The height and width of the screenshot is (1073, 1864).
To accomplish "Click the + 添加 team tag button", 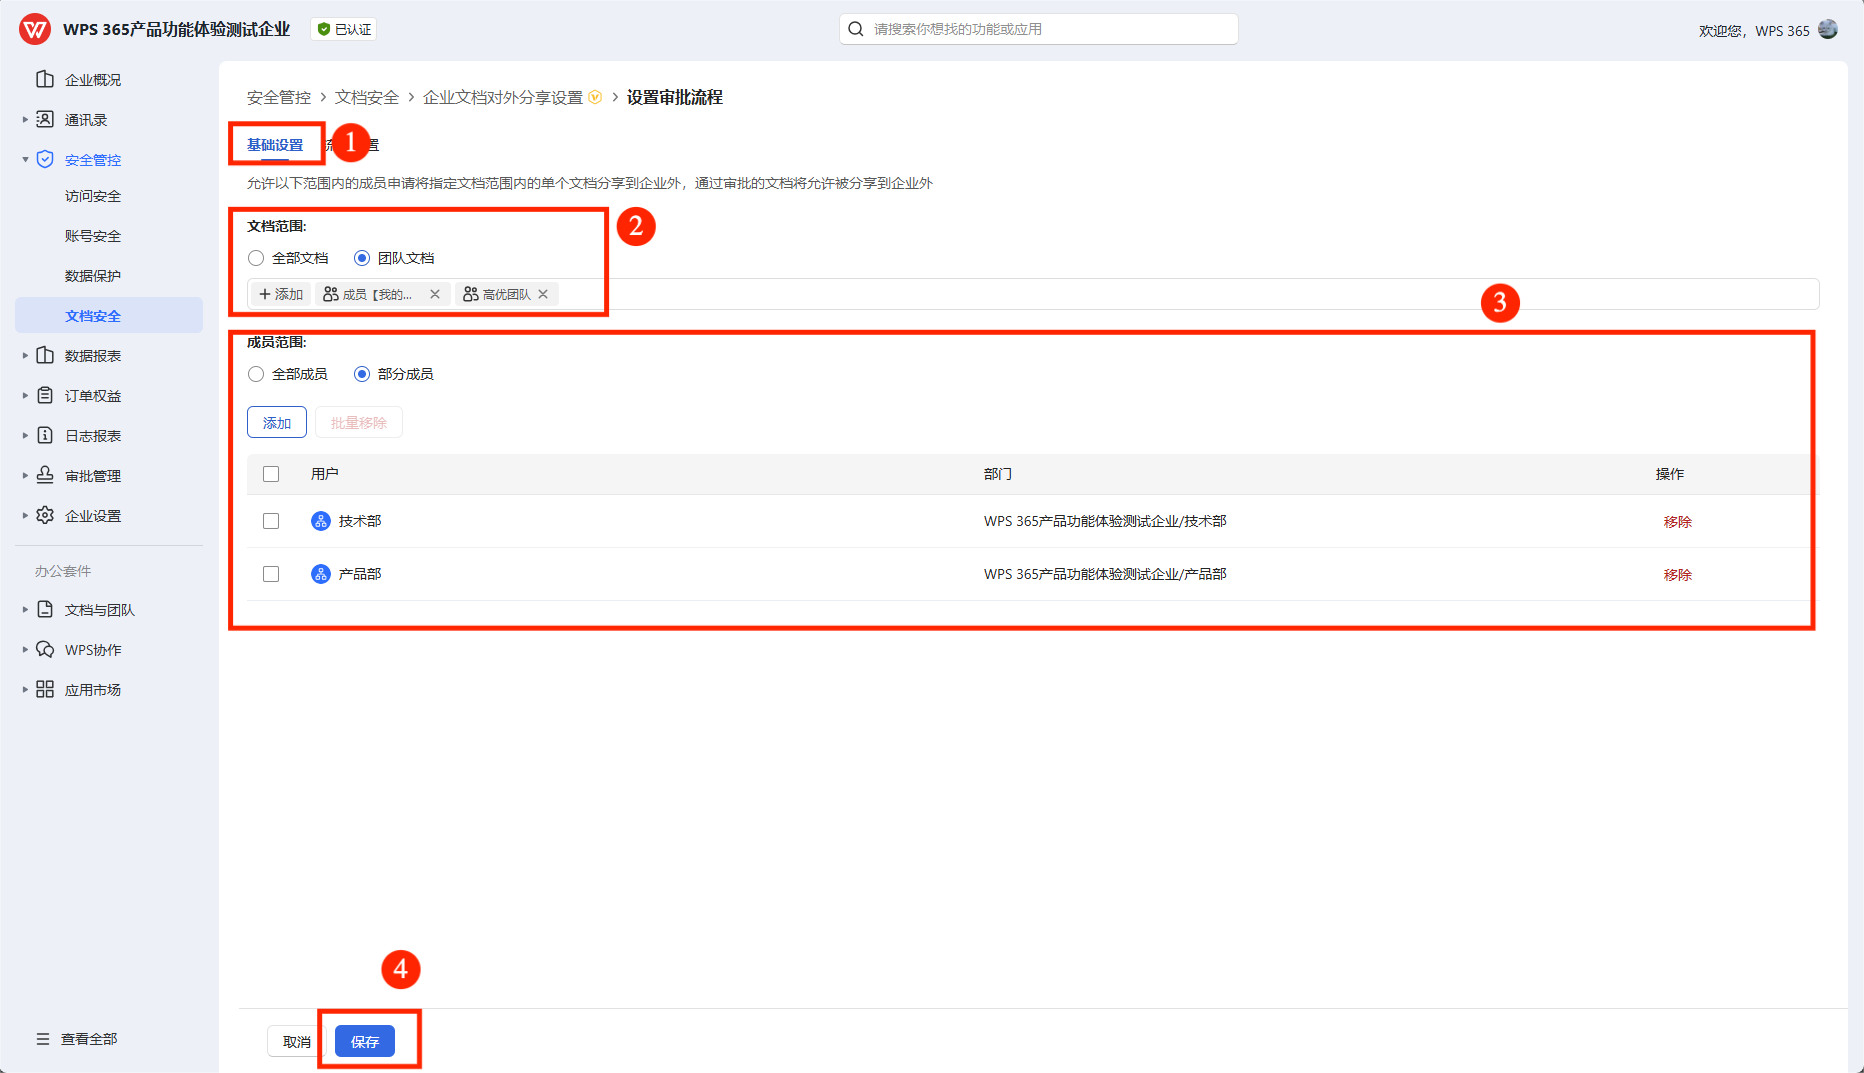I will [x=281, y=294].
